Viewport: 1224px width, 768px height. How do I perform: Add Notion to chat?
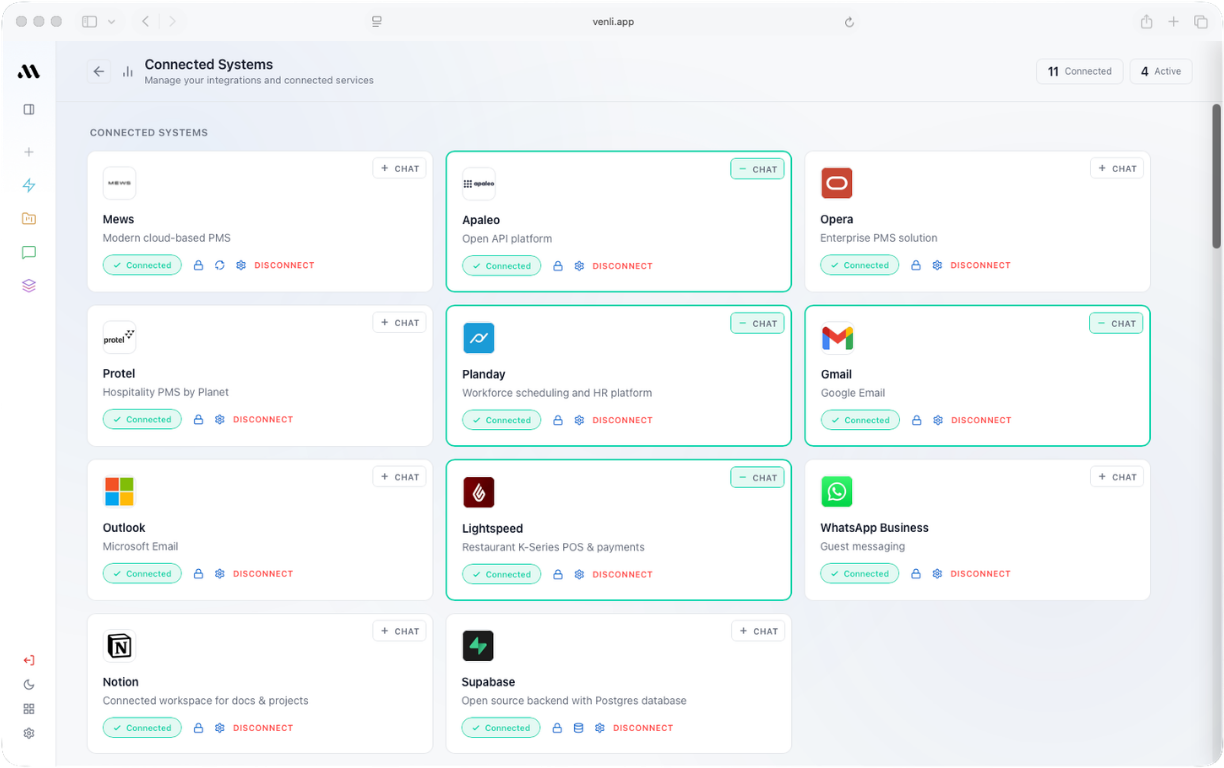pyautogui.click(x=400, y=631)
